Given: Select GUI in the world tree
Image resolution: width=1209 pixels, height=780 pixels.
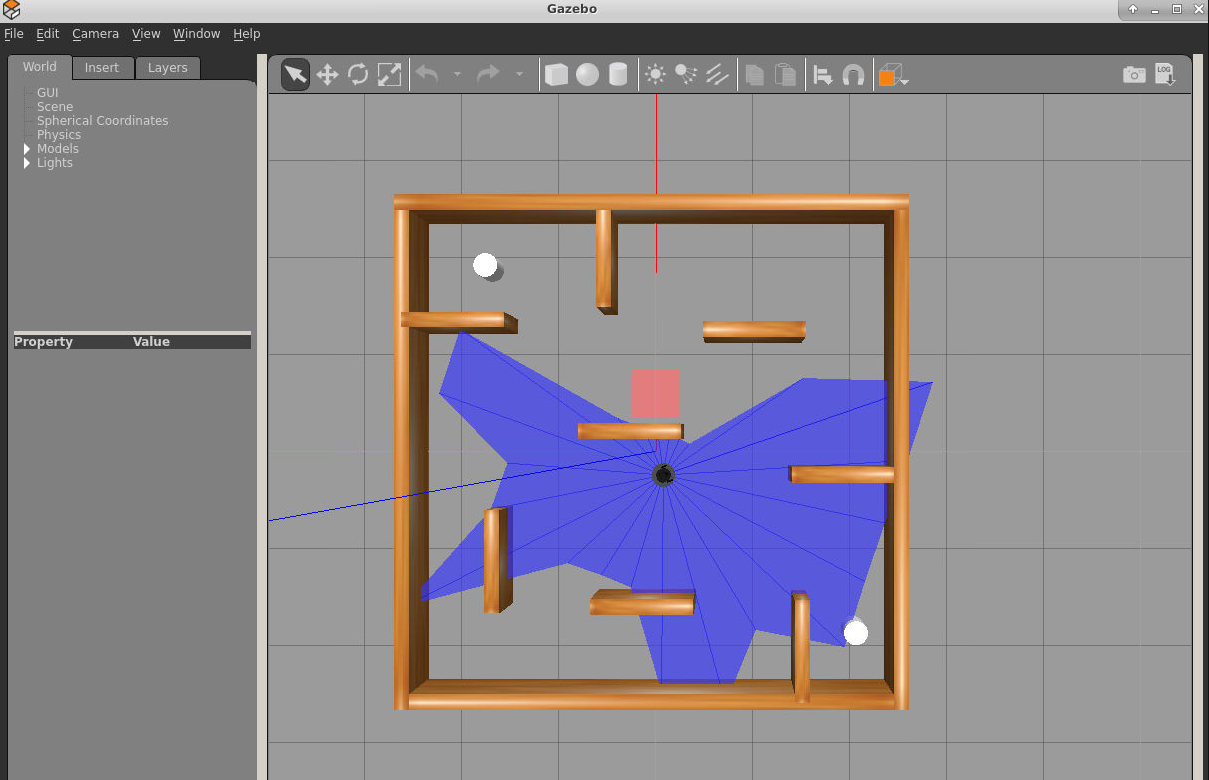Looking at the screenshot, I should click(48, 93).
